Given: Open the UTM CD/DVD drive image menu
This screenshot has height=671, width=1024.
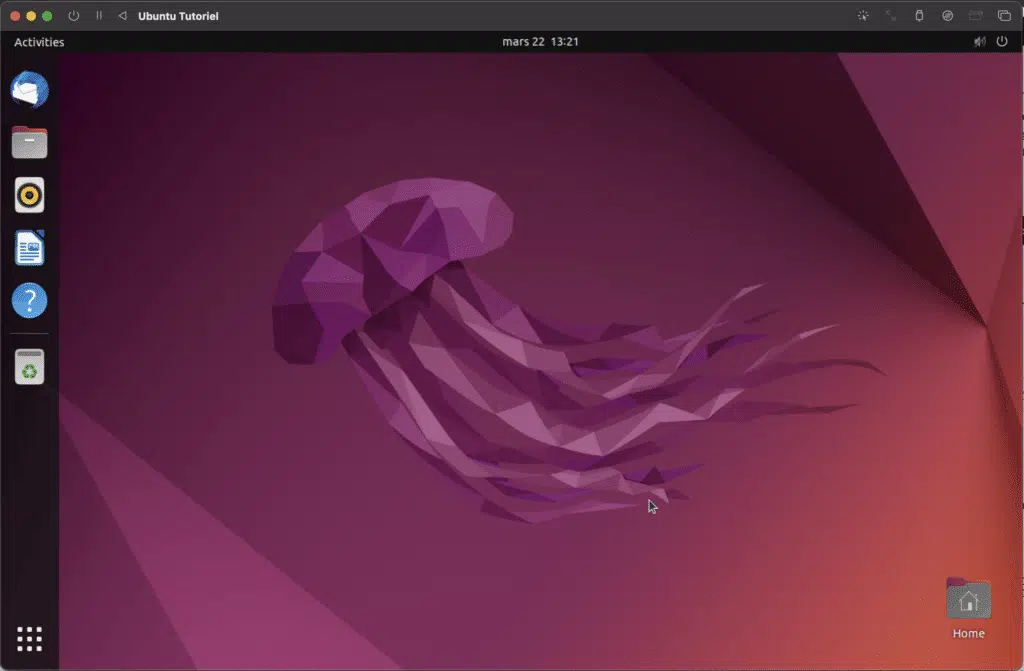Looking at the screenshot, I should tap(947, 16).
